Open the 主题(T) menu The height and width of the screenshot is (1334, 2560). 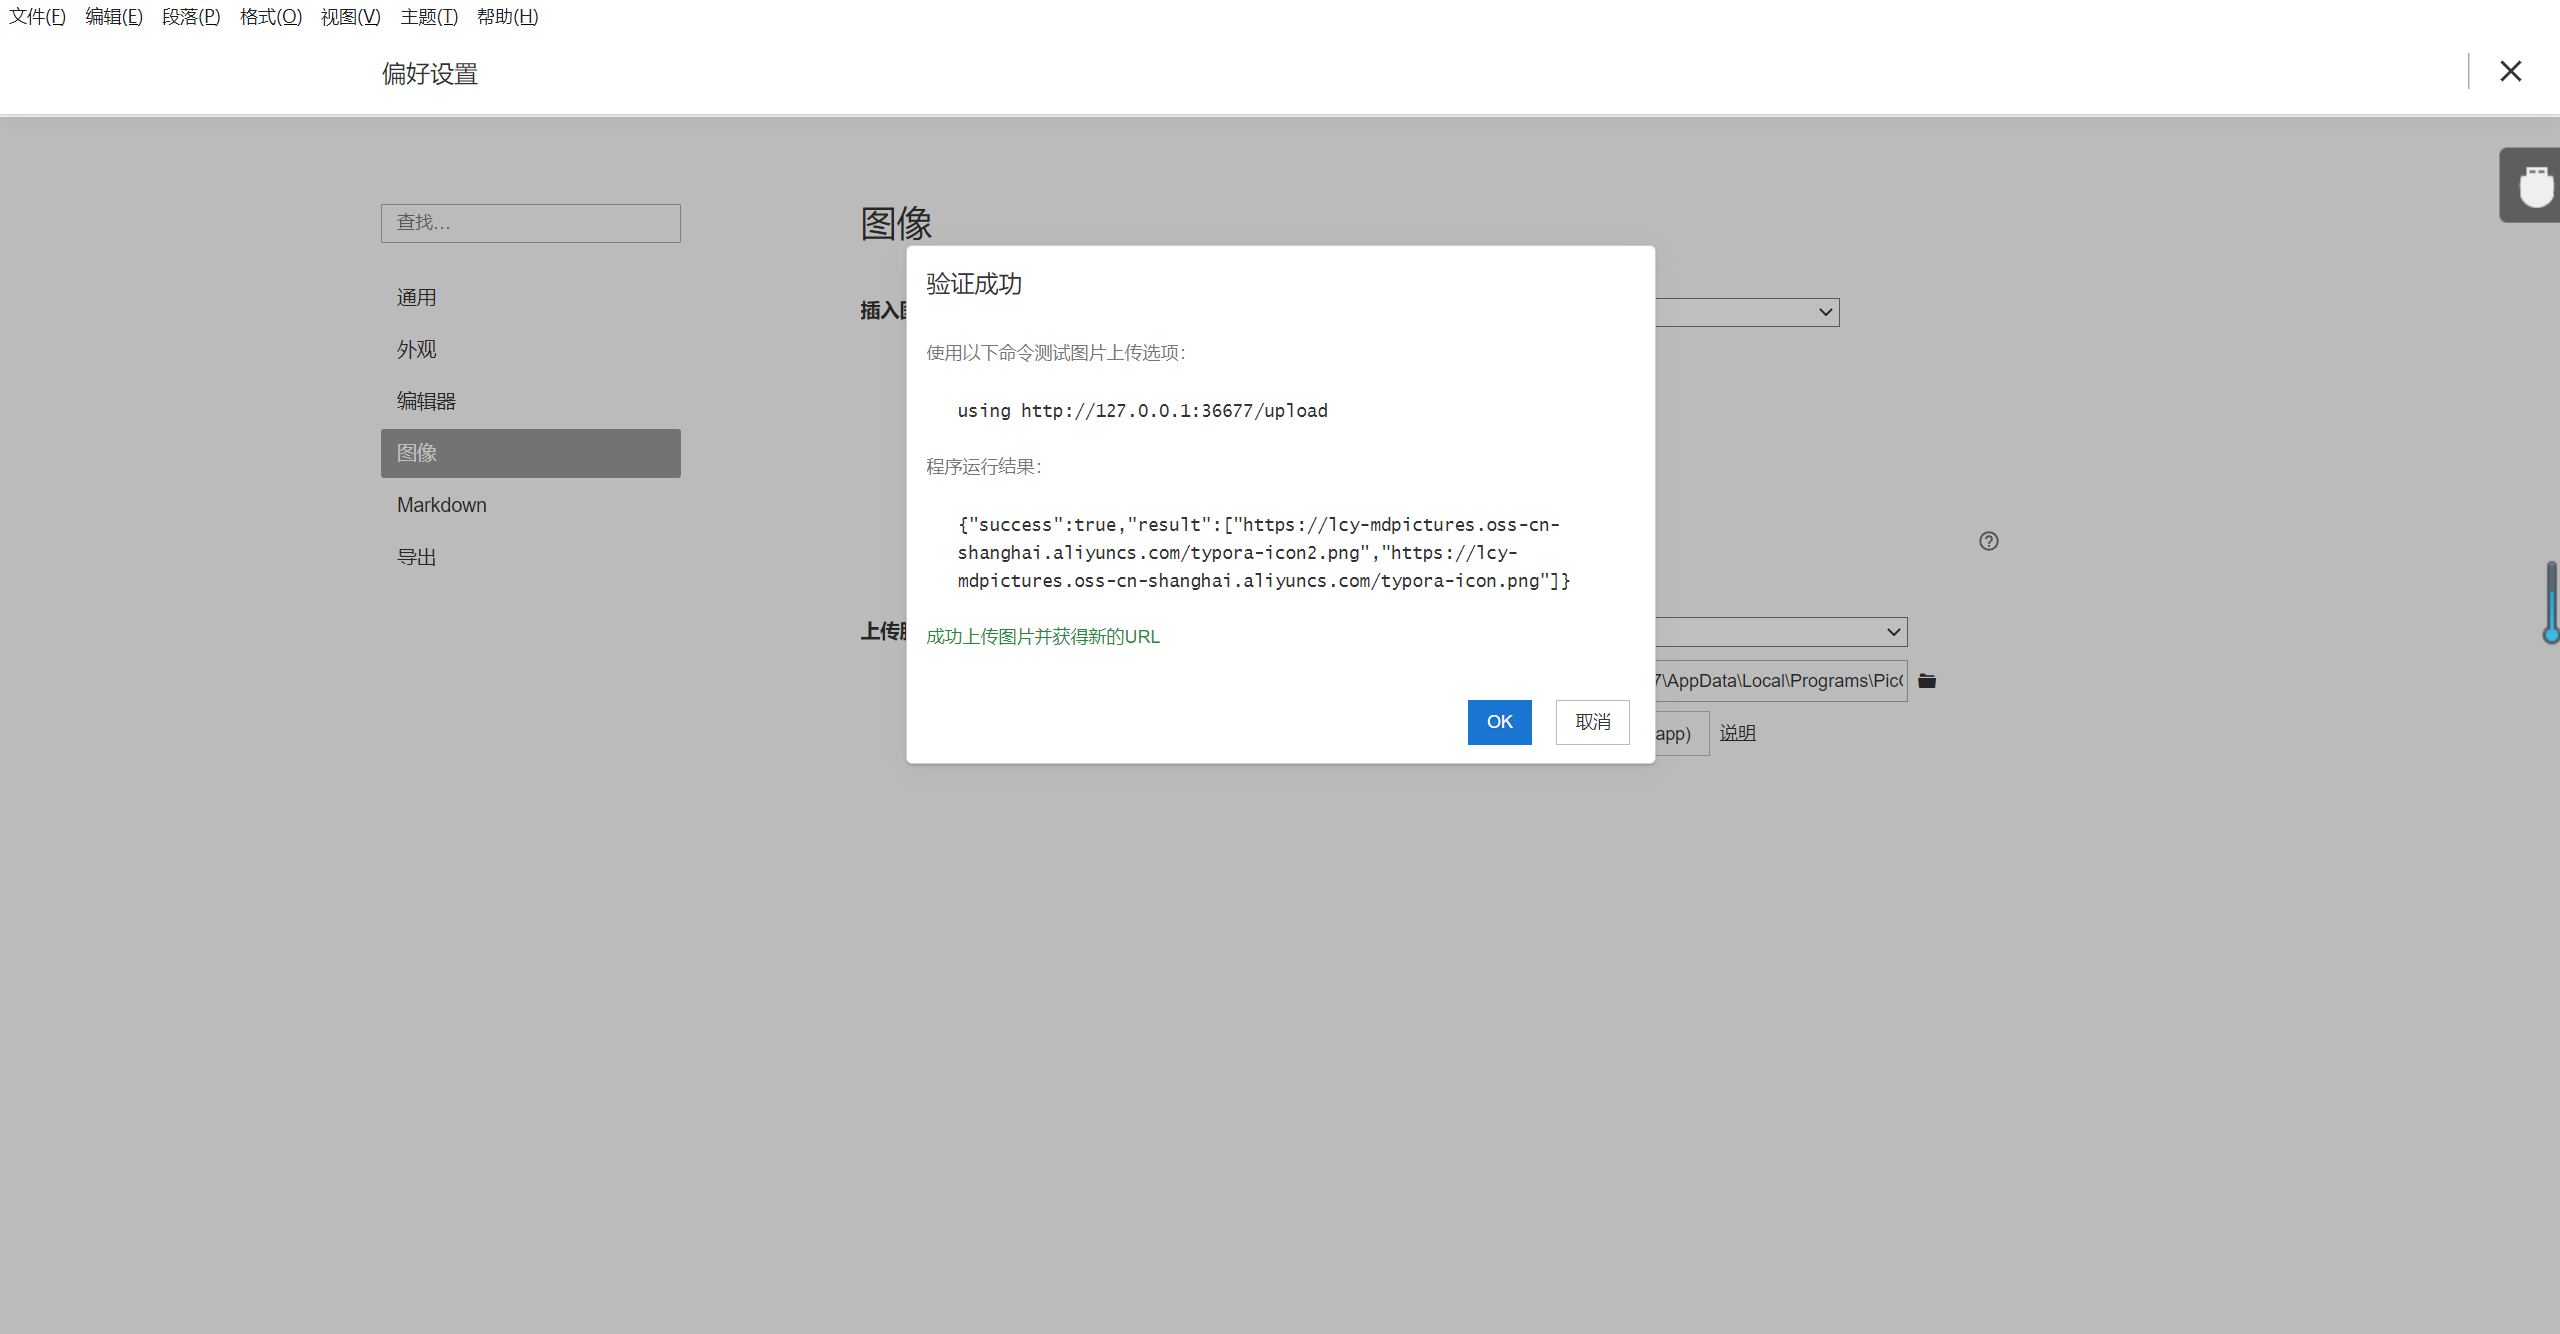tap(428, 17)
